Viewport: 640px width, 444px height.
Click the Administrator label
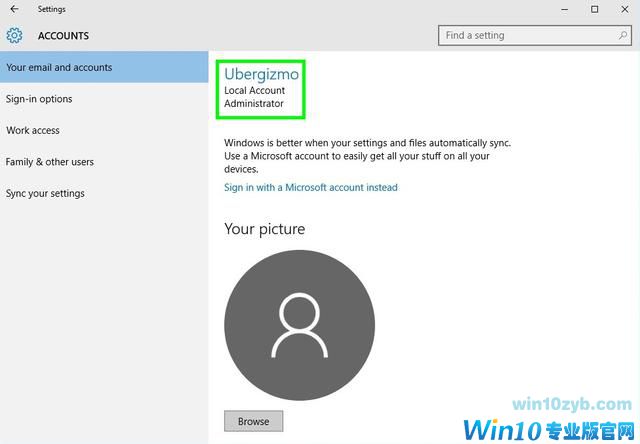click(x=253, y=103)
